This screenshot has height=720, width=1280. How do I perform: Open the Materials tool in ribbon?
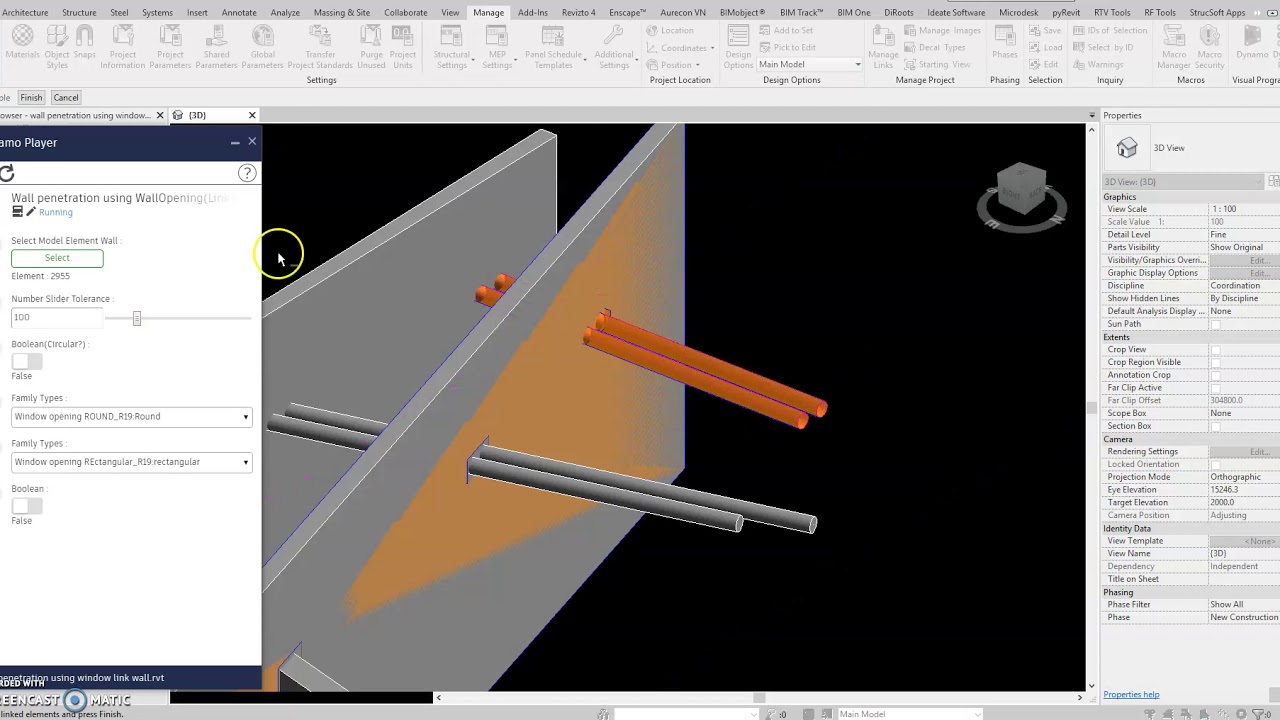coord(22,45)
